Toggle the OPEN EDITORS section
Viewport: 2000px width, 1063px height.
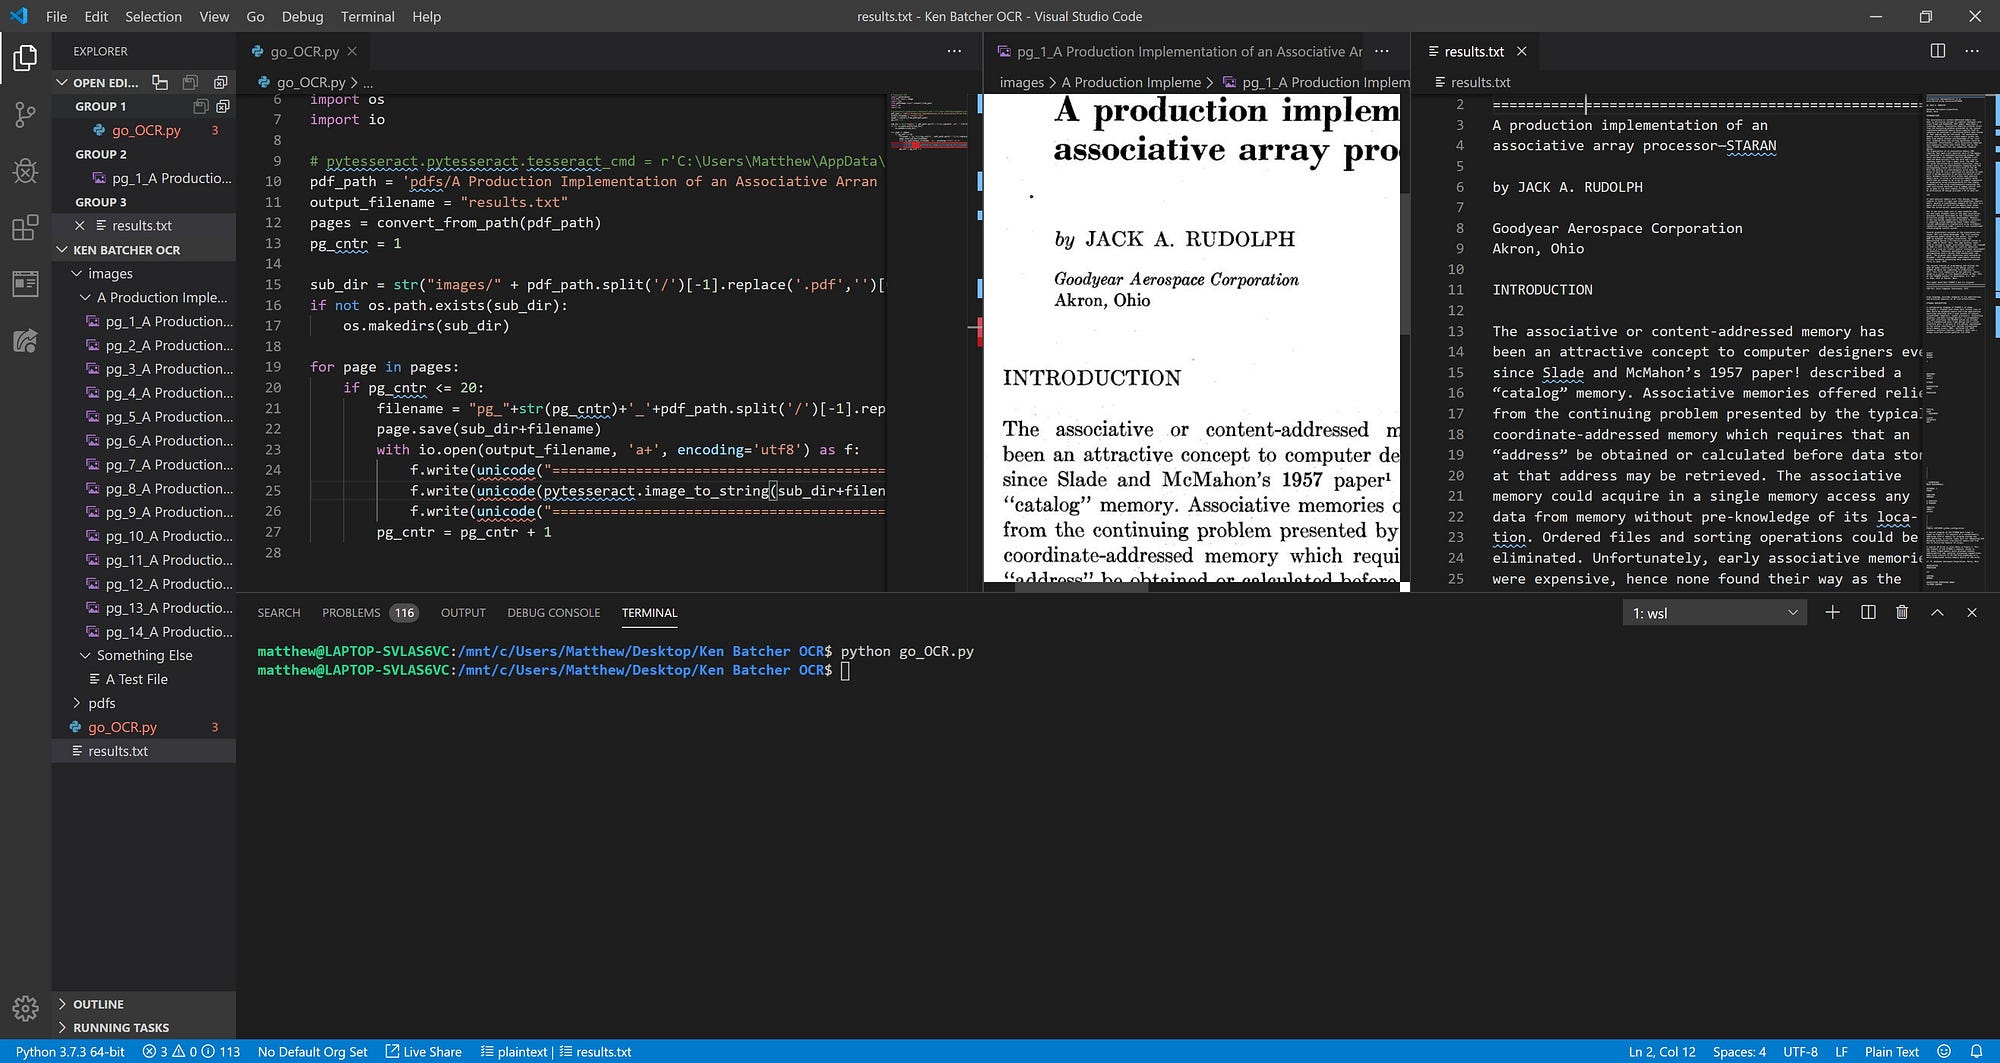pos(104,82)
